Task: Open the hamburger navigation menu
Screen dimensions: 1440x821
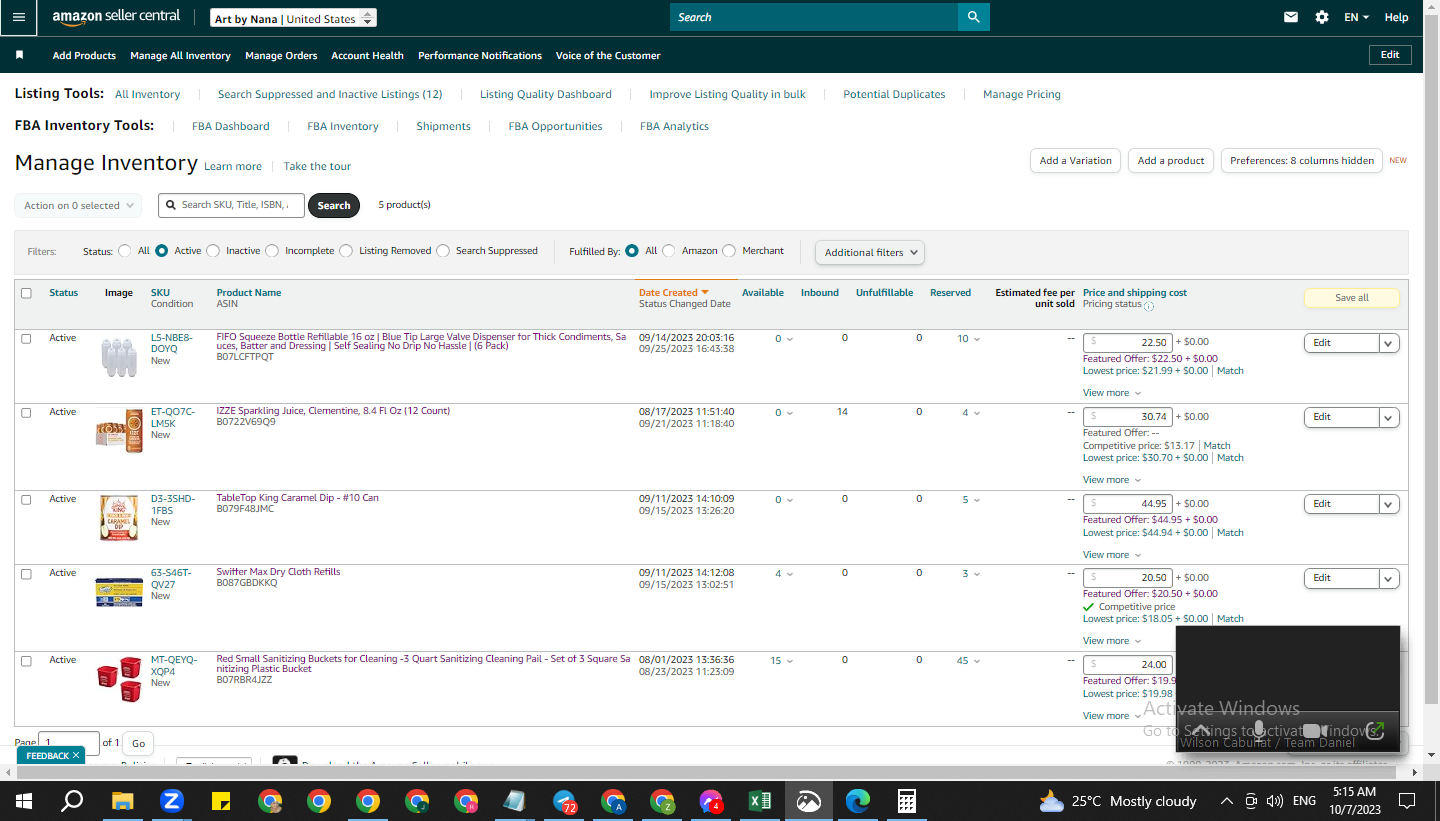Action: 19,17
